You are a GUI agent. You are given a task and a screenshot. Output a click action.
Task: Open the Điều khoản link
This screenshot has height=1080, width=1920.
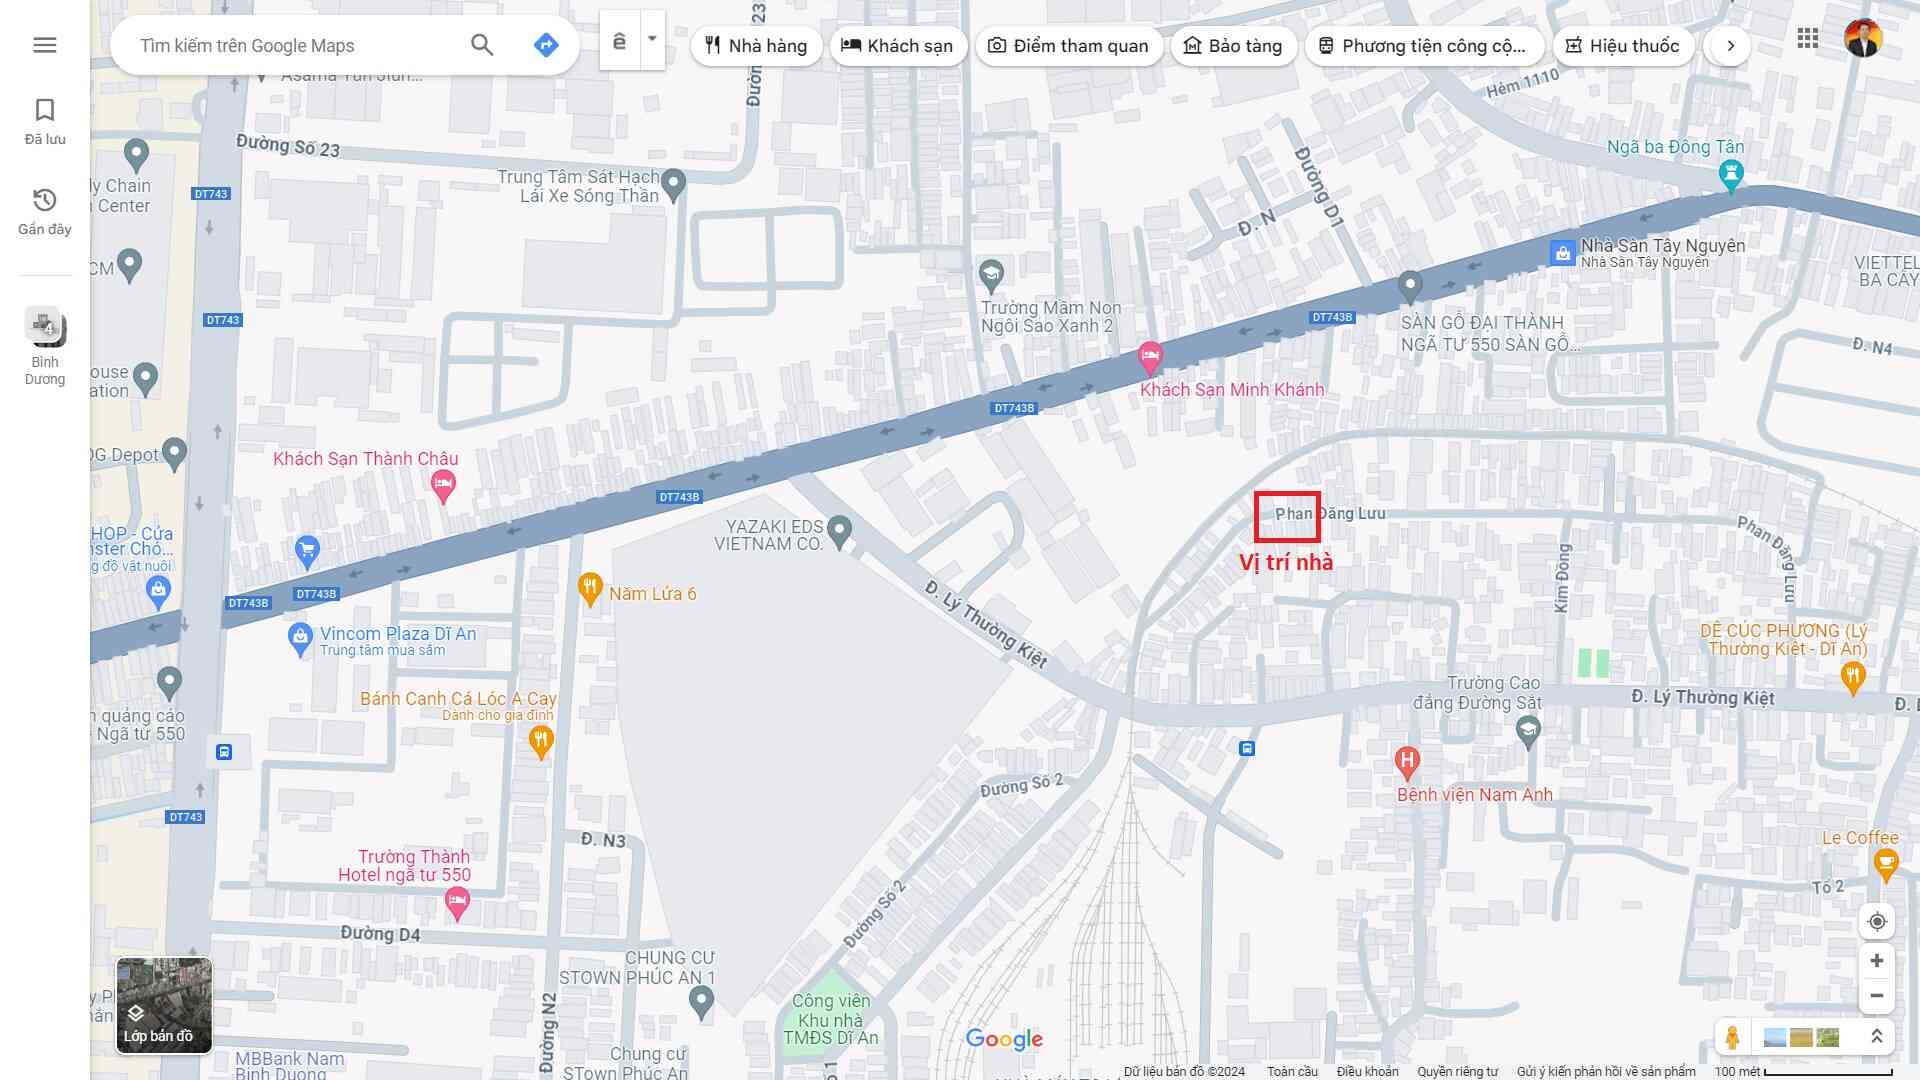1367,1071
